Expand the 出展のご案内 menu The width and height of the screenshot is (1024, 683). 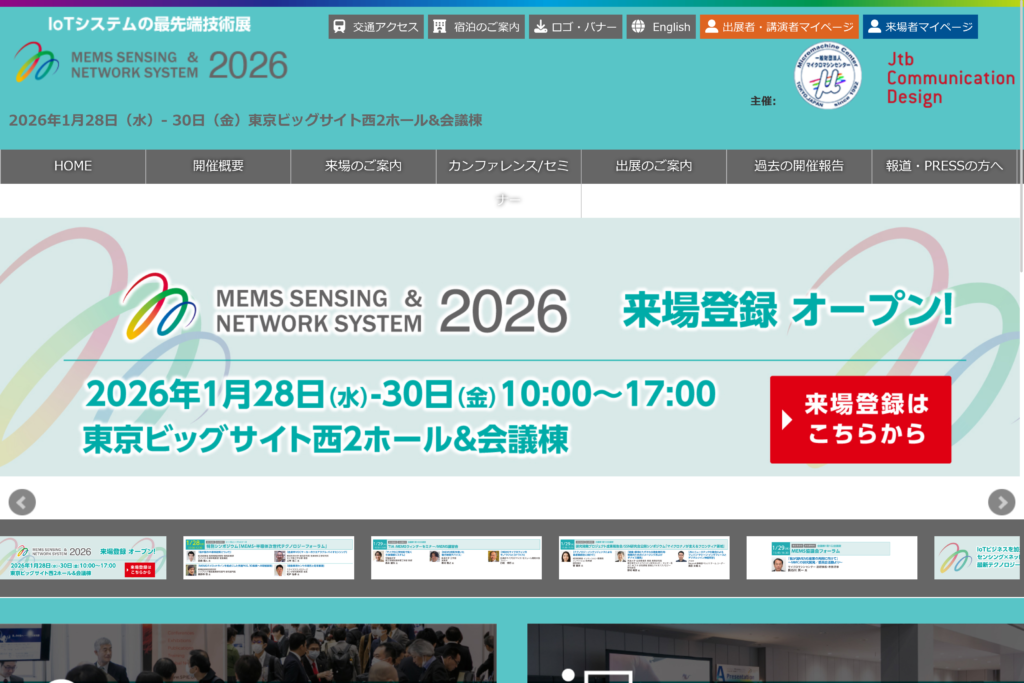pos(653,166)
